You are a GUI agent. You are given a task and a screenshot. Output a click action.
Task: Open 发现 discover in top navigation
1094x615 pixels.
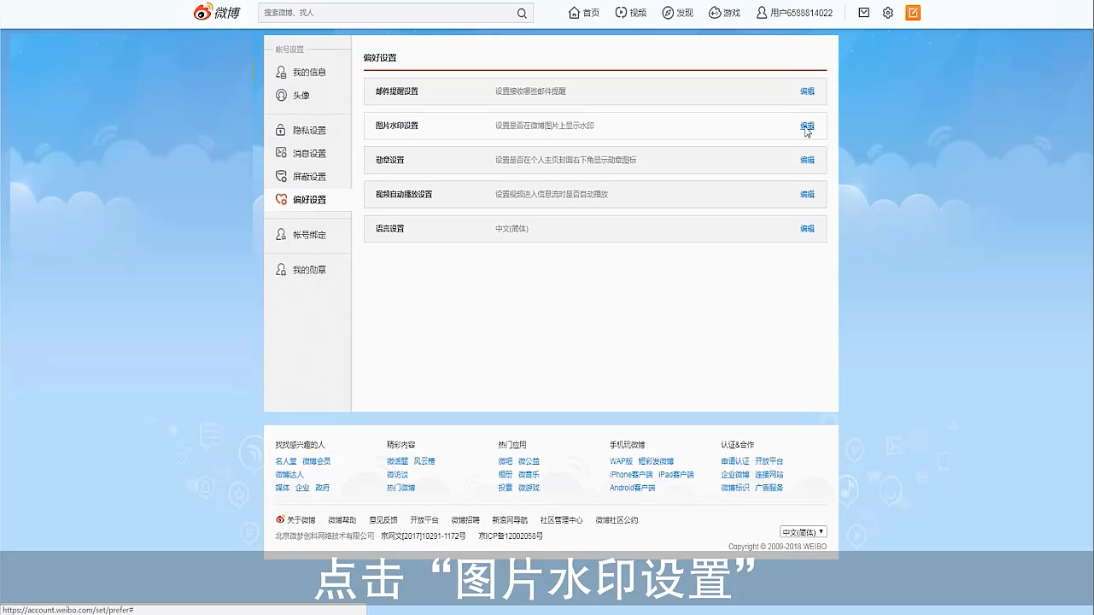(x=677, y=13)
